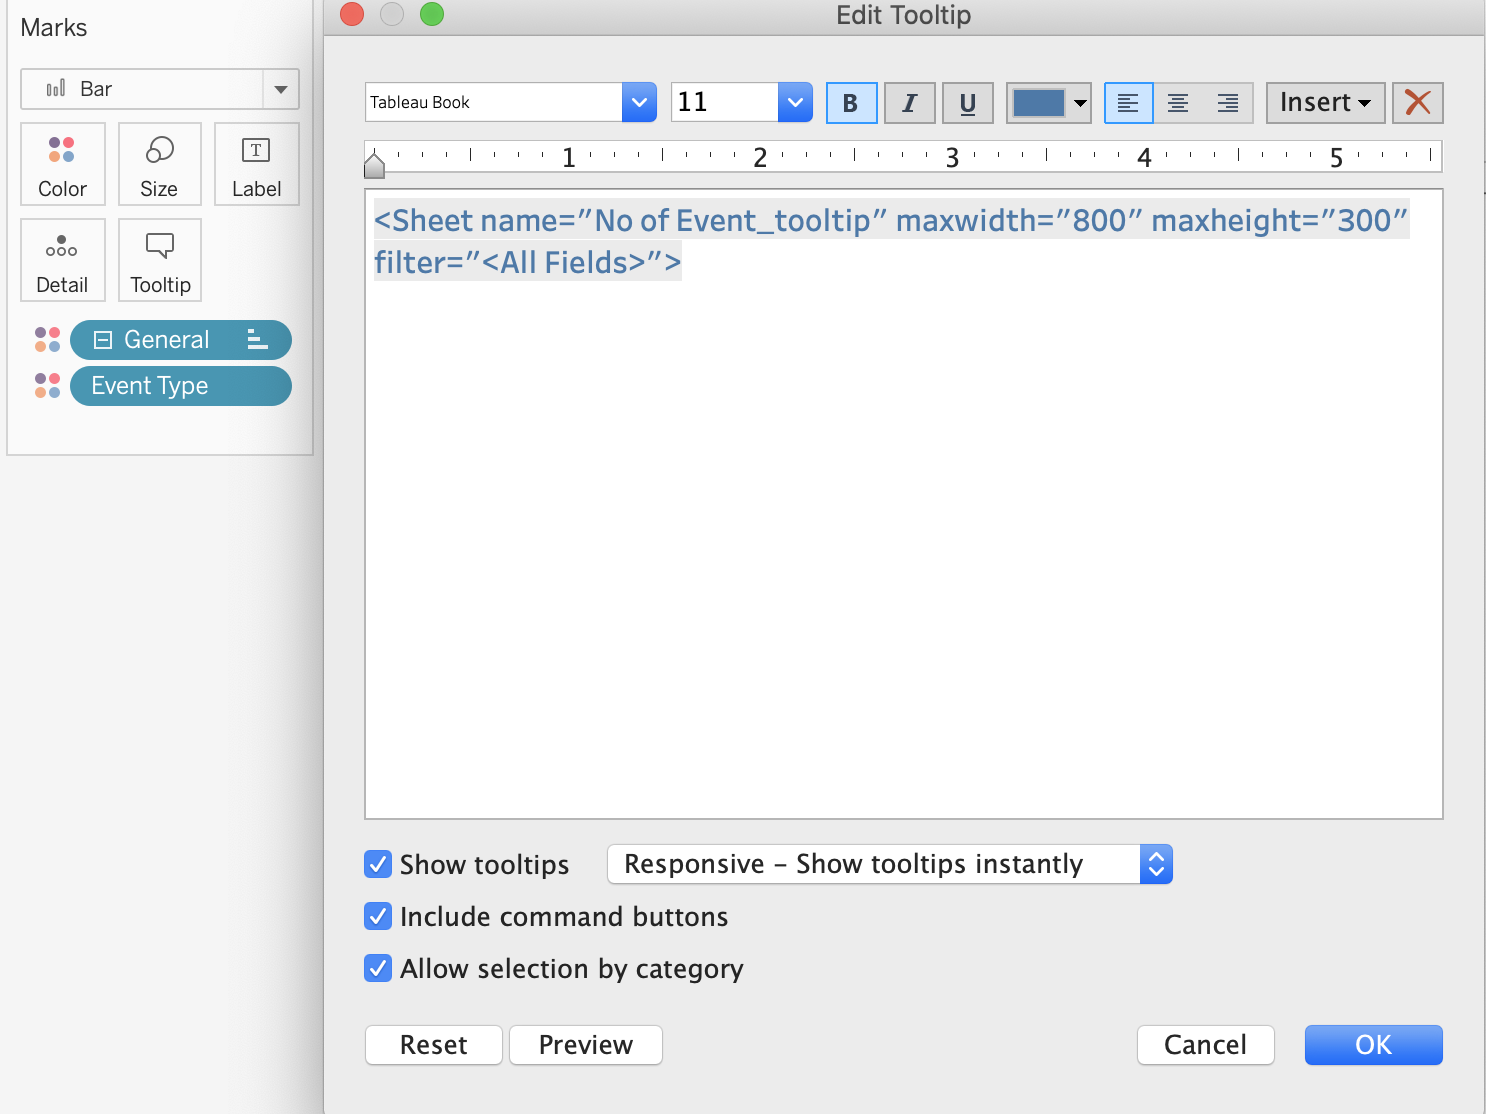1486x1114 pixels.
Task: Open the Tableau Book font dropdown
Action: 639,102
